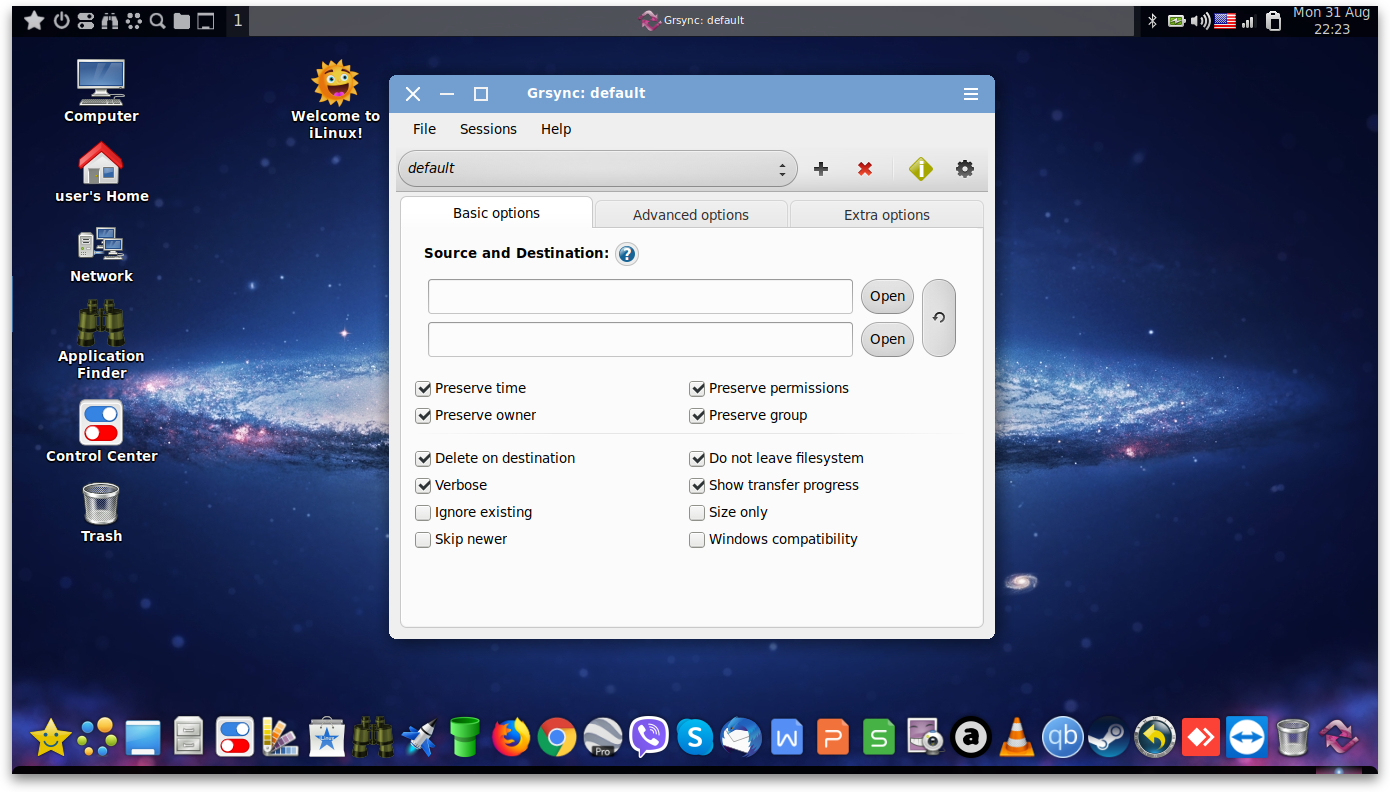
Task: Swap source and destination with the arrow button
Action: pyautogui.click(x=939, y=318)
